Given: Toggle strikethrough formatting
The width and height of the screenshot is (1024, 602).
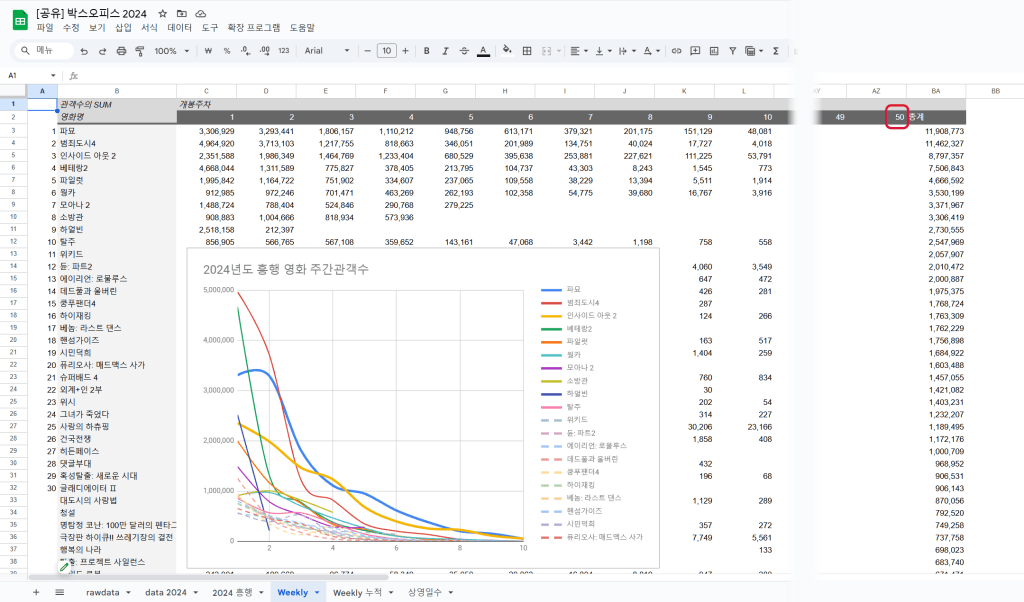Looking at the screenshot, I should tap(464, 50).
